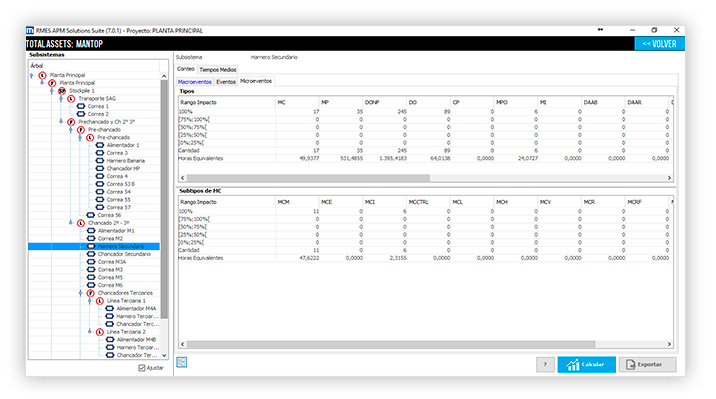Click the Alimentador M1 equipment icon

click(x=91, y=231)
